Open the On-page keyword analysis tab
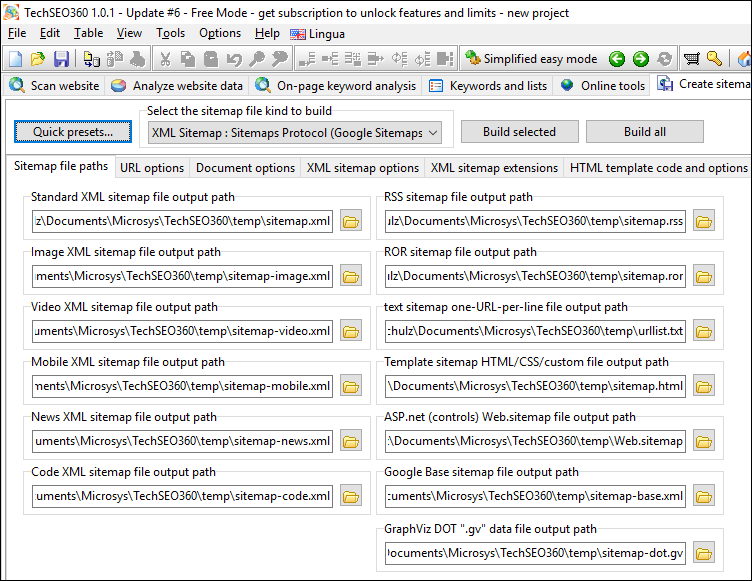Screen dimensions: 752x581 coord(338,86)
